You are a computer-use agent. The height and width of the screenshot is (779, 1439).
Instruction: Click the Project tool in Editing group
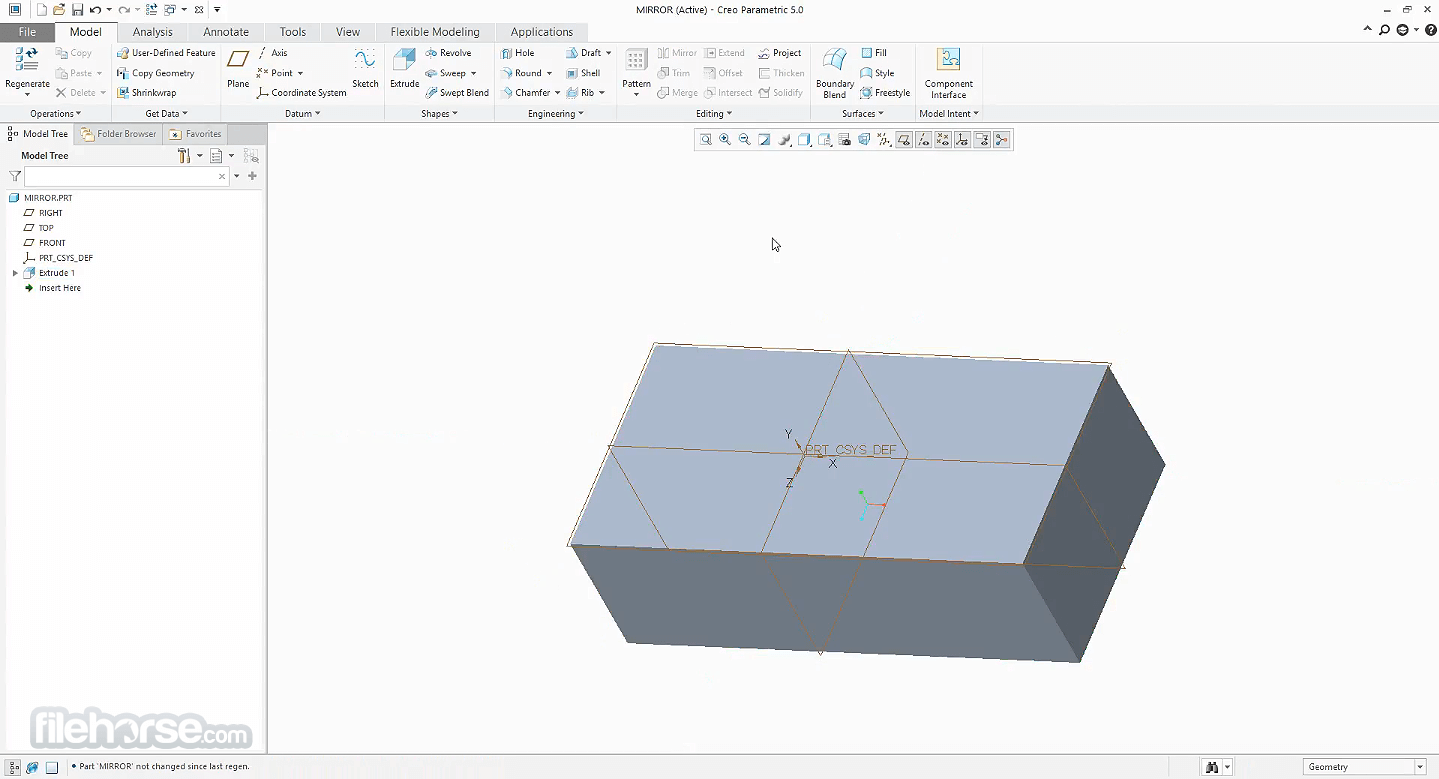(780, 53)
